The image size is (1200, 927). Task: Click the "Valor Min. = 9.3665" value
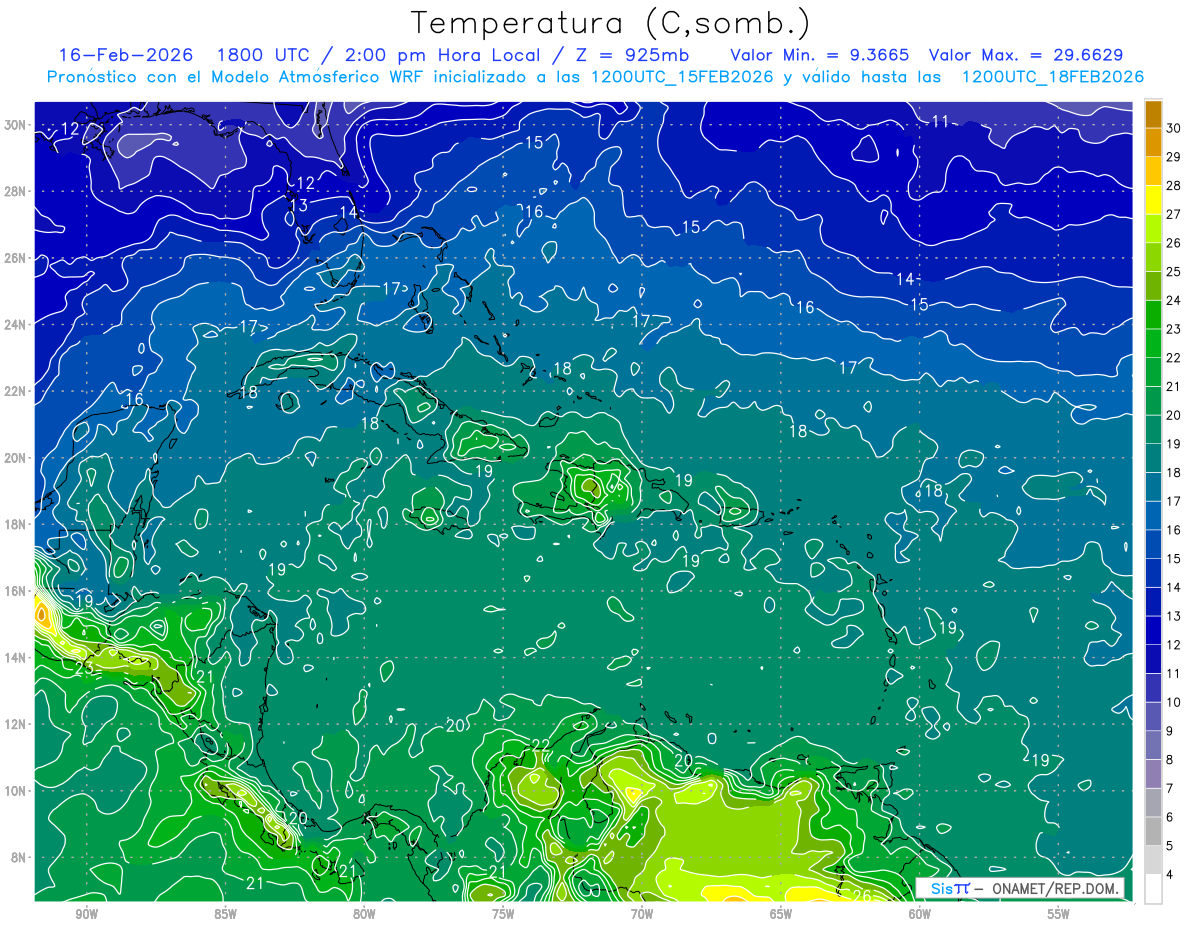click(x=819, y=55)
